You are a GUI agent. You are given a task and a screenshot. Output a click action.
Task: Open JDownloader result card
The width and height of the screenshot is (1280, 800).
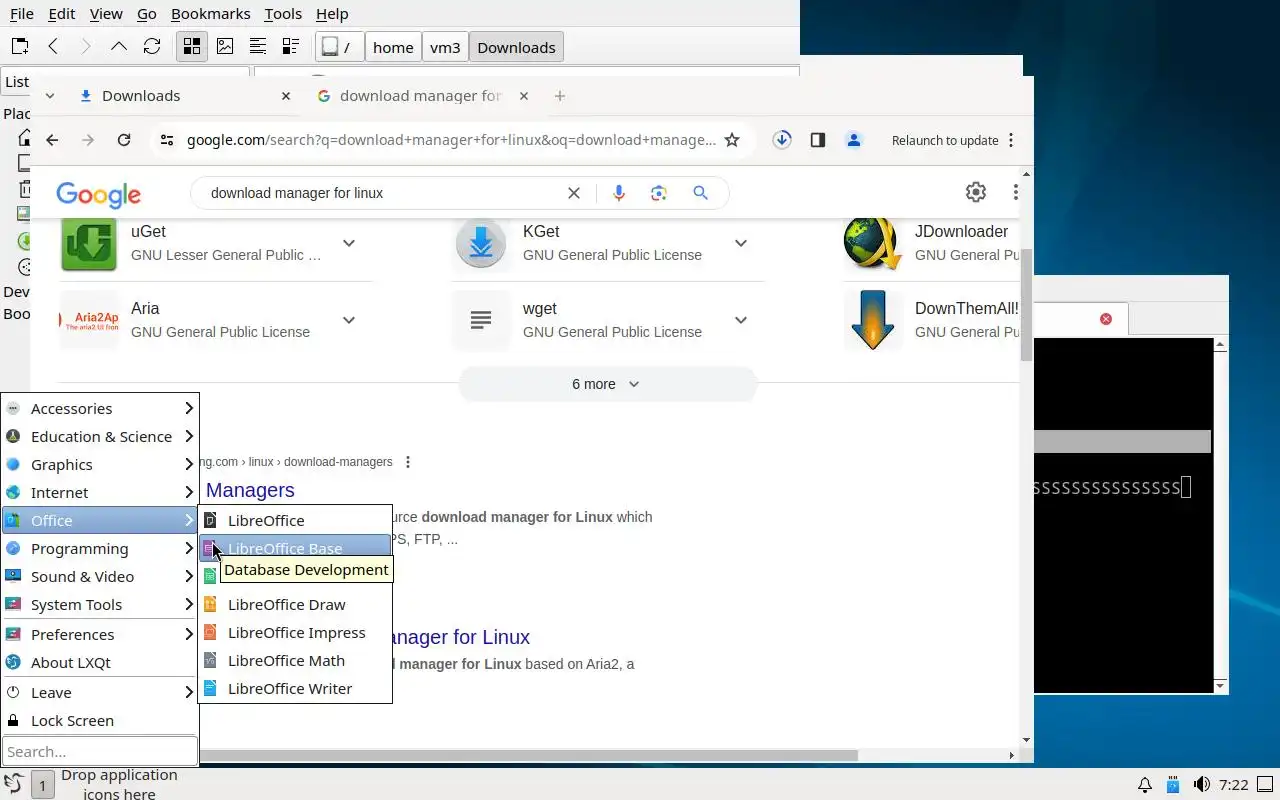931,243
